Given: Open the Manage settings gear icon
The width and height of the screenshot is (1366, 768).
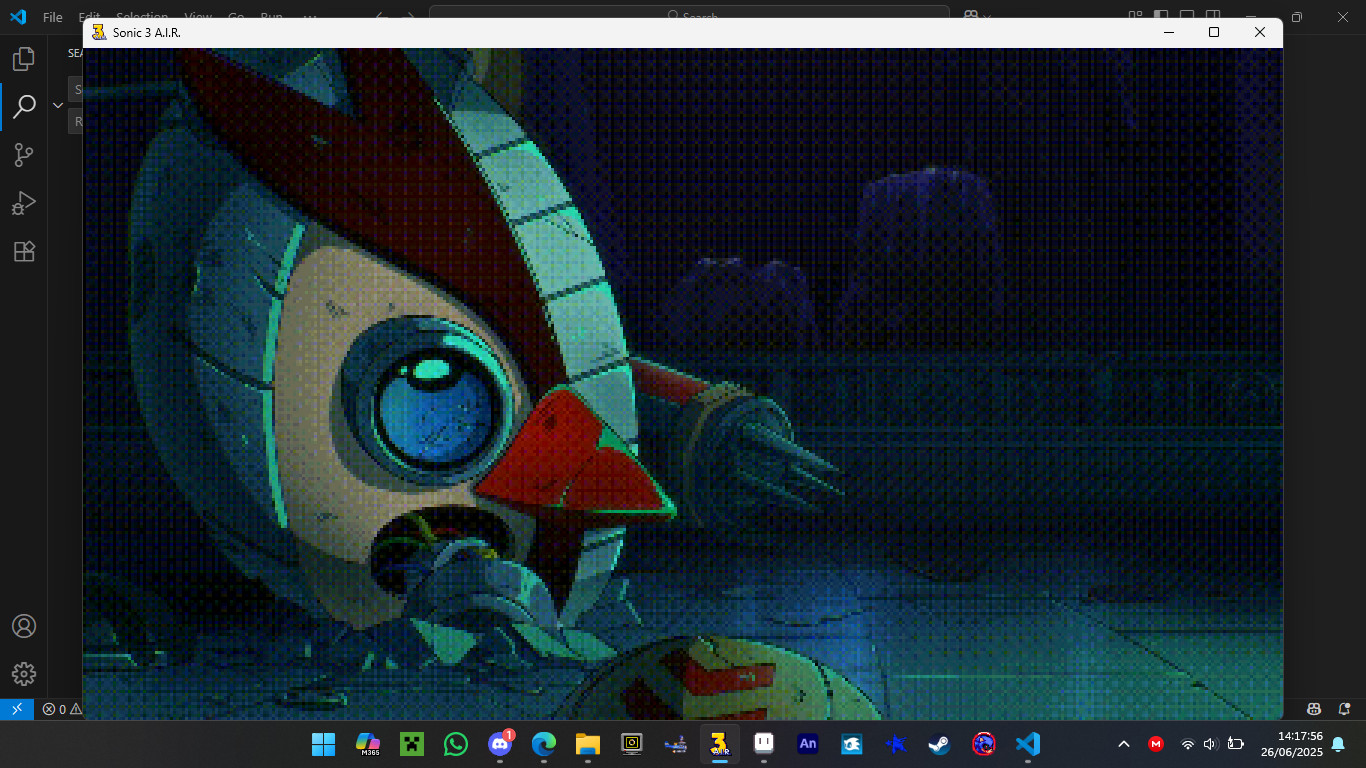Looking at the screenshot, I should [24, 673].
